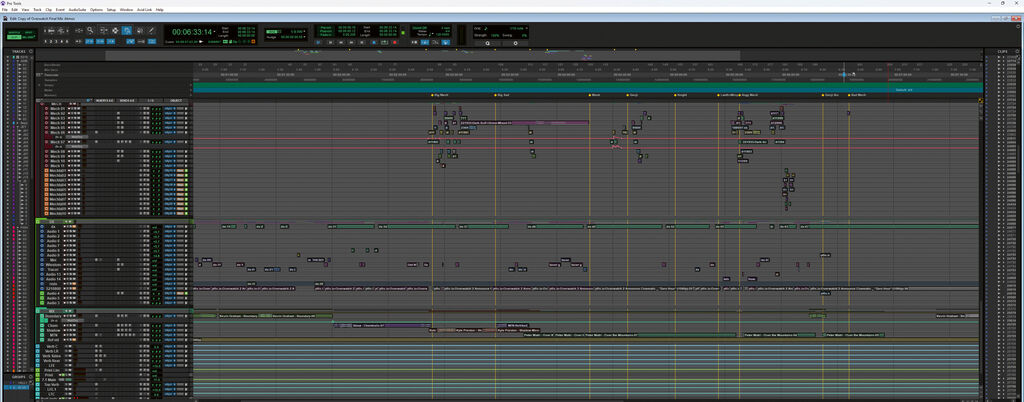
Task: Select the Scrubber speaker tool
Action: click(x=139, y=30)
